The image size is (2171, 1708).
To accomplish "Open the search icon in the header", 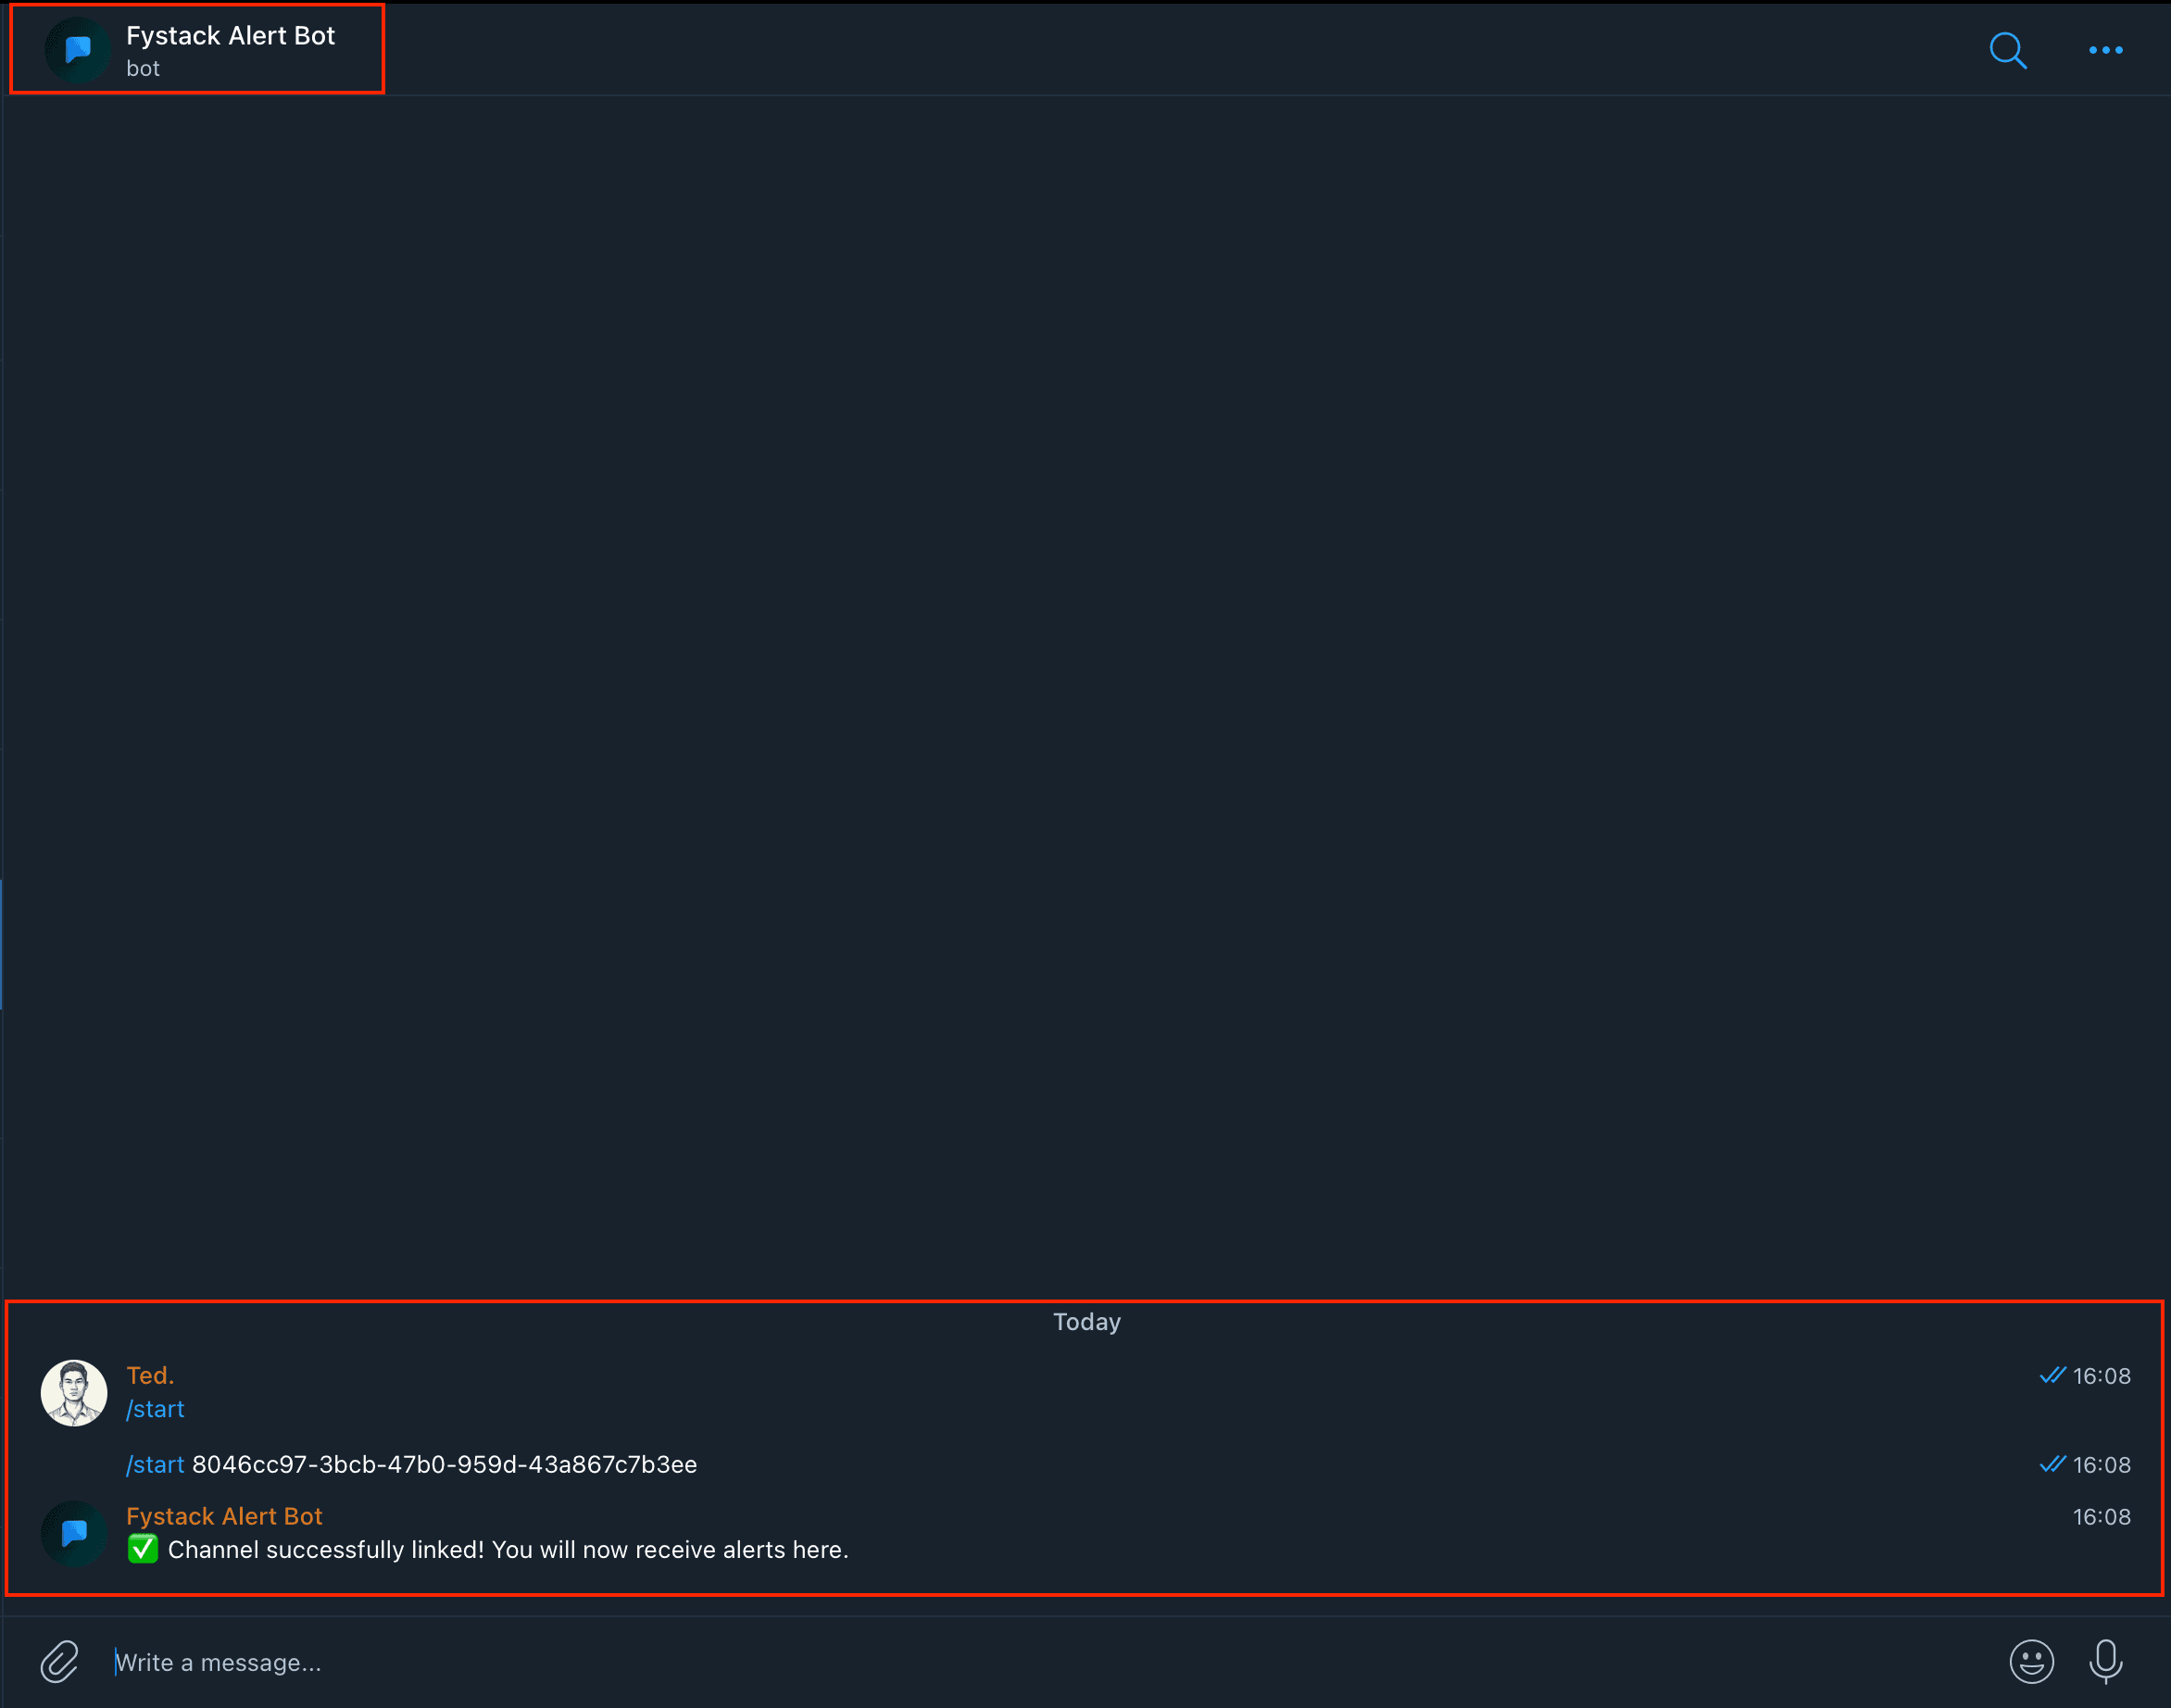I will point(2007,50).
